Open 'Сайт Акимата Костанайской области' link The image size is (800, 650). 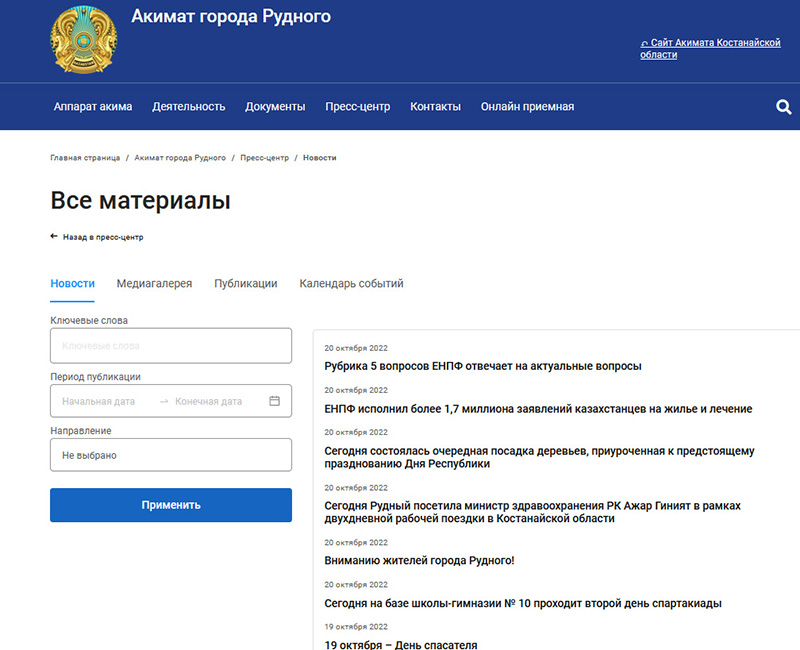click(710, 49)
